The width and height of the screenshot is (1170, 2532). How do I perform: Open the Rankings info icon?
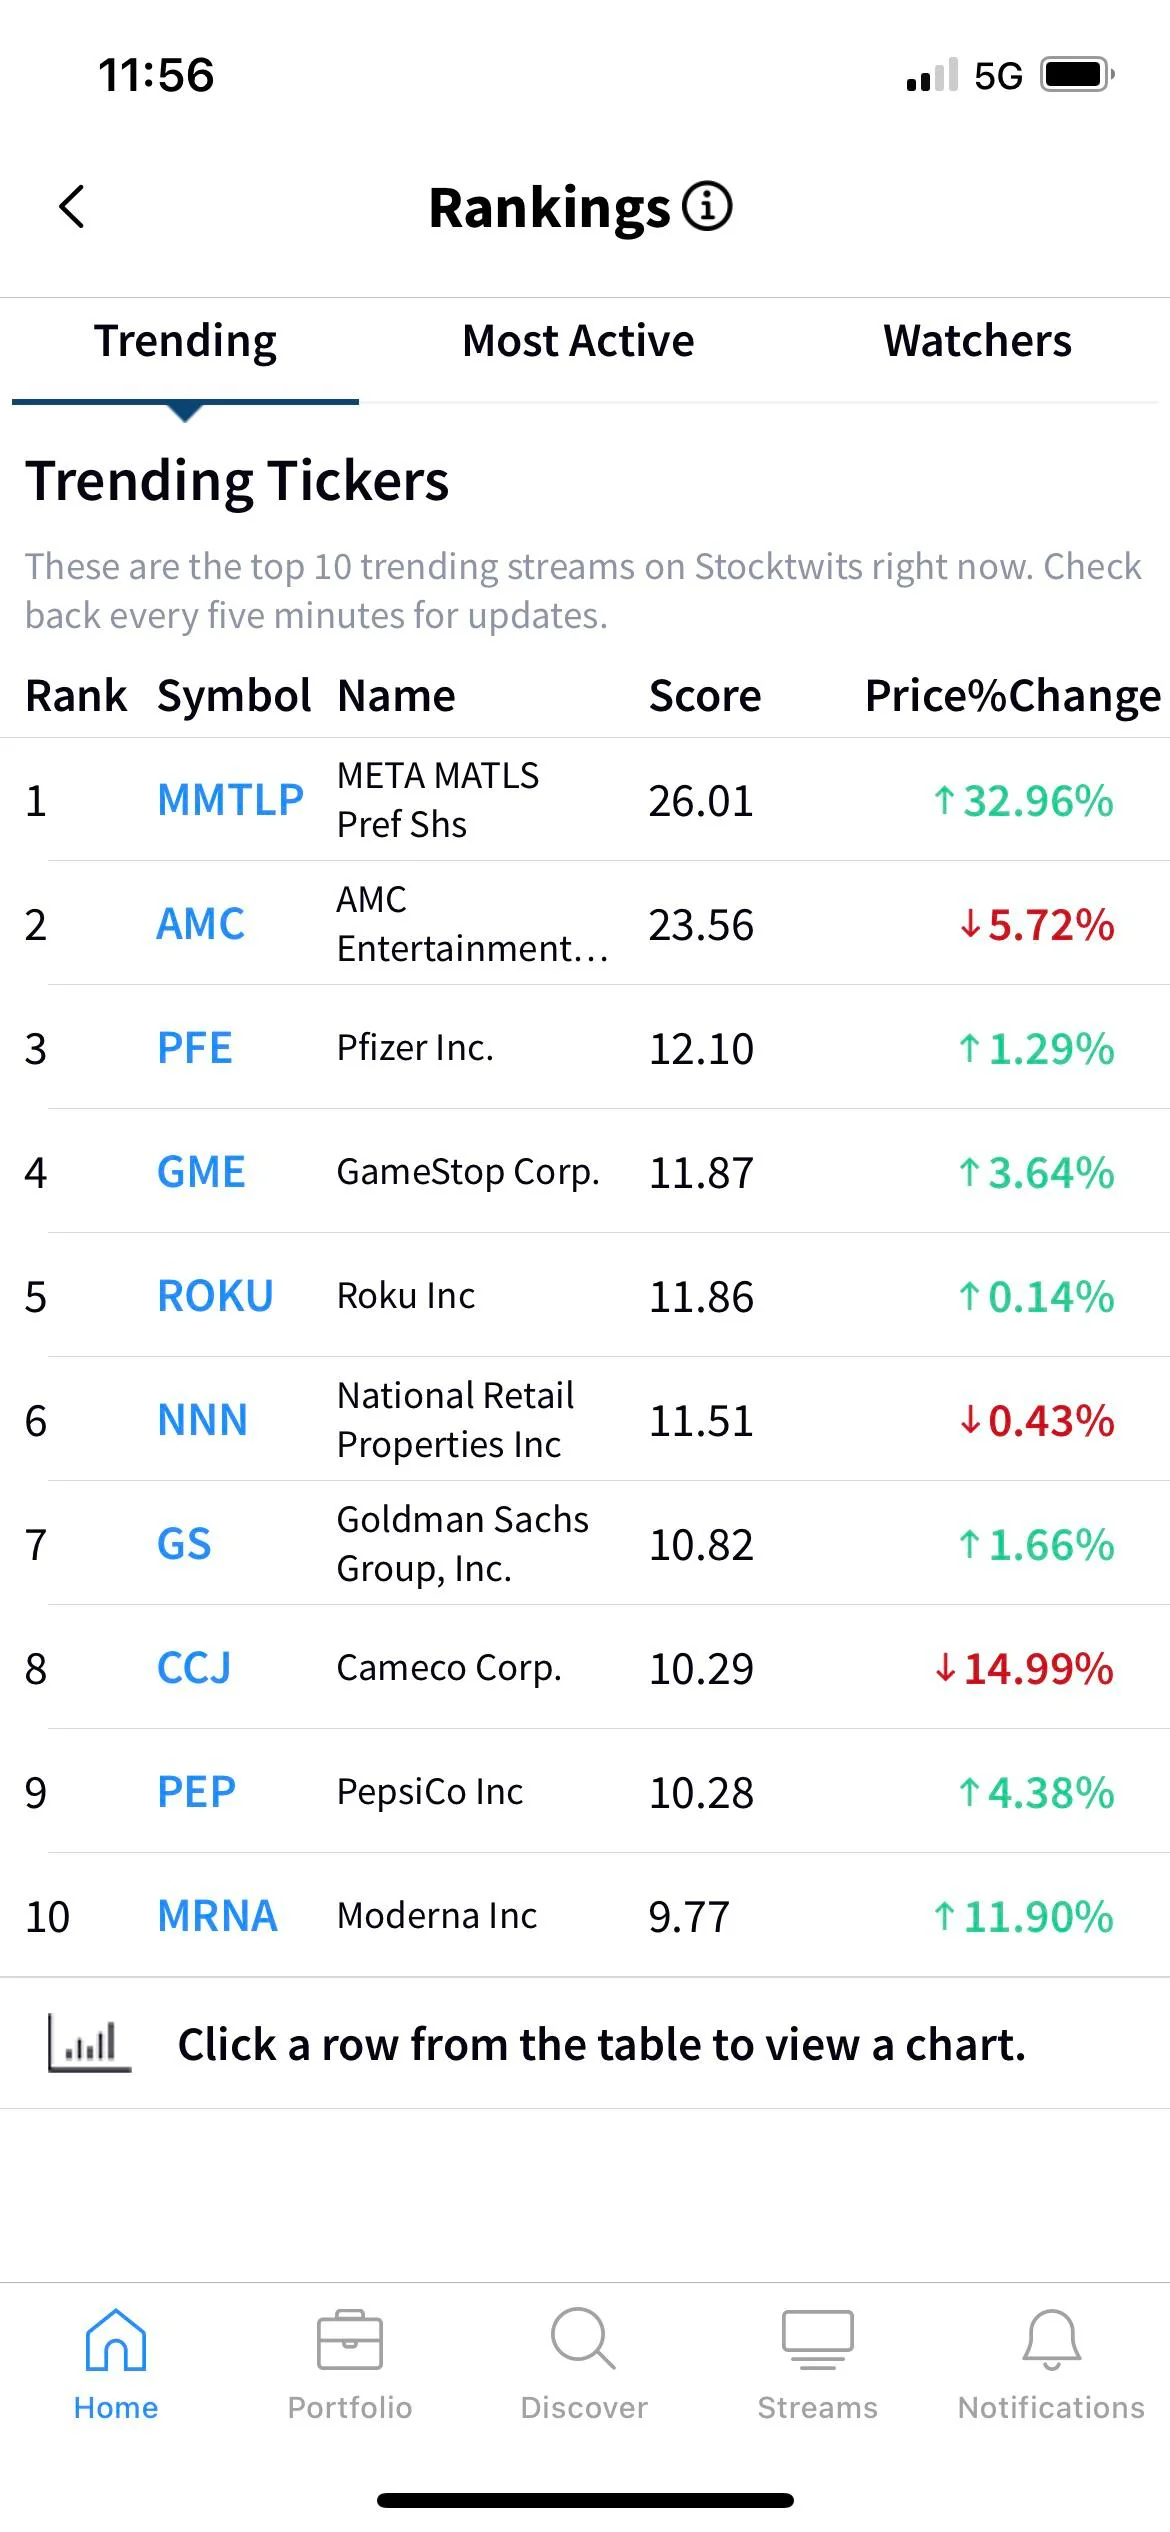click(708, 207)
